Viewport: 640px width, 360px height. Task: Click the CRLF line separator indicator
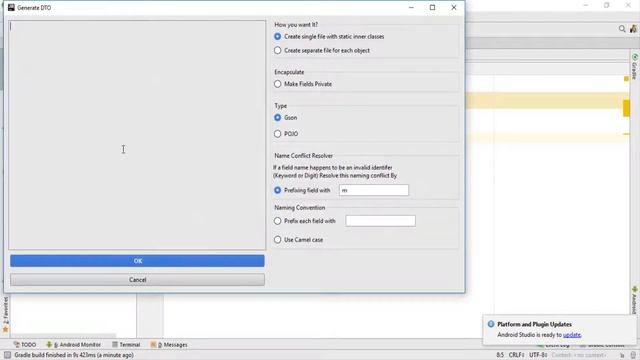[517, 355]
